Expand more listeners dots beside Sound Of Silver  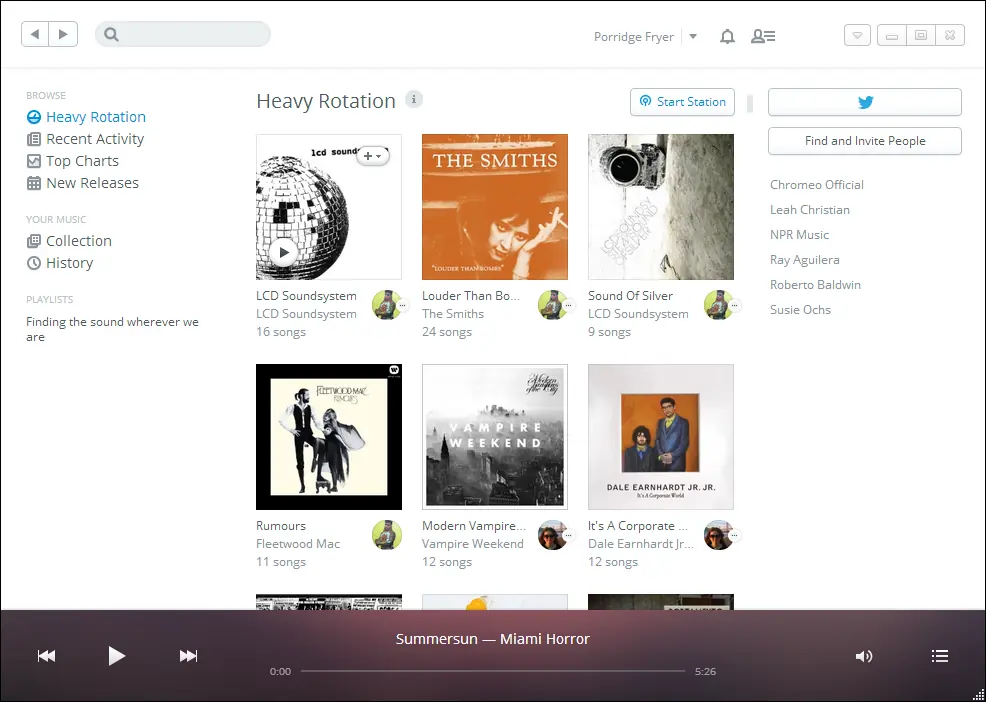pos(734,306)
